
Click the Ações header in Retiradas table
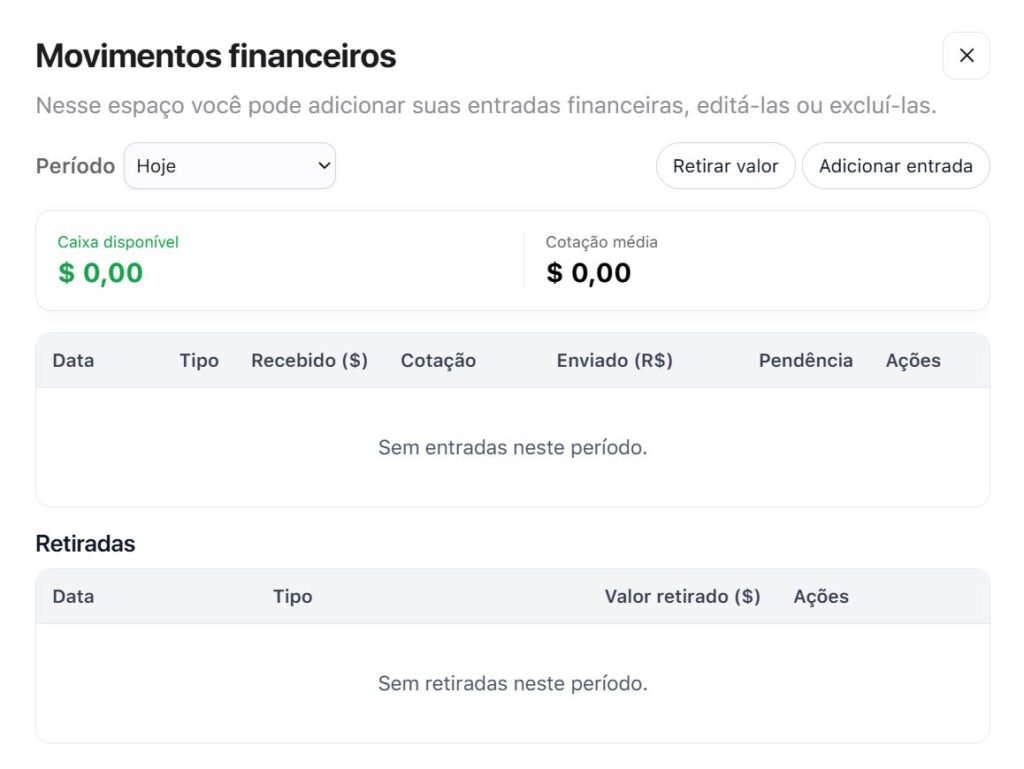(x=821, y=597)
